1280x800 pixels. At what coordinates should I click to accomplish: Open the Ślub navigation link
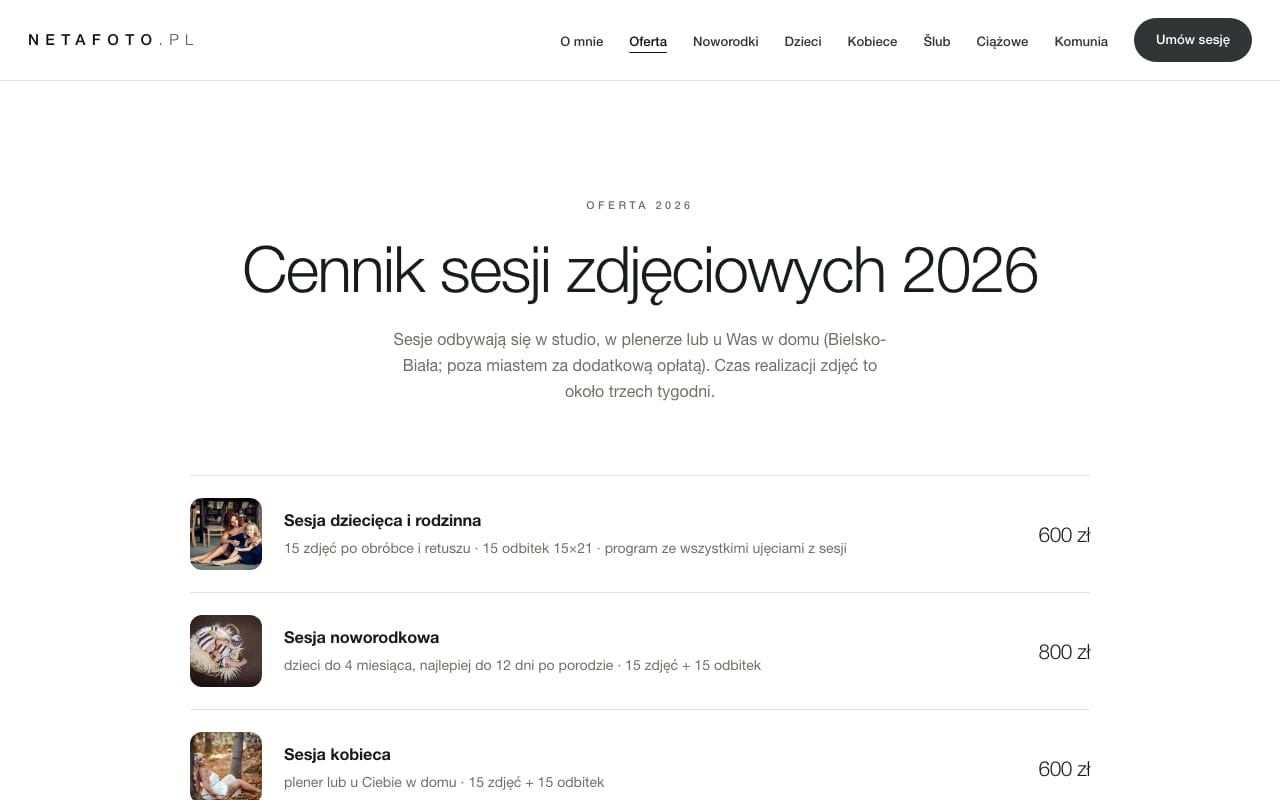(937, 41)
